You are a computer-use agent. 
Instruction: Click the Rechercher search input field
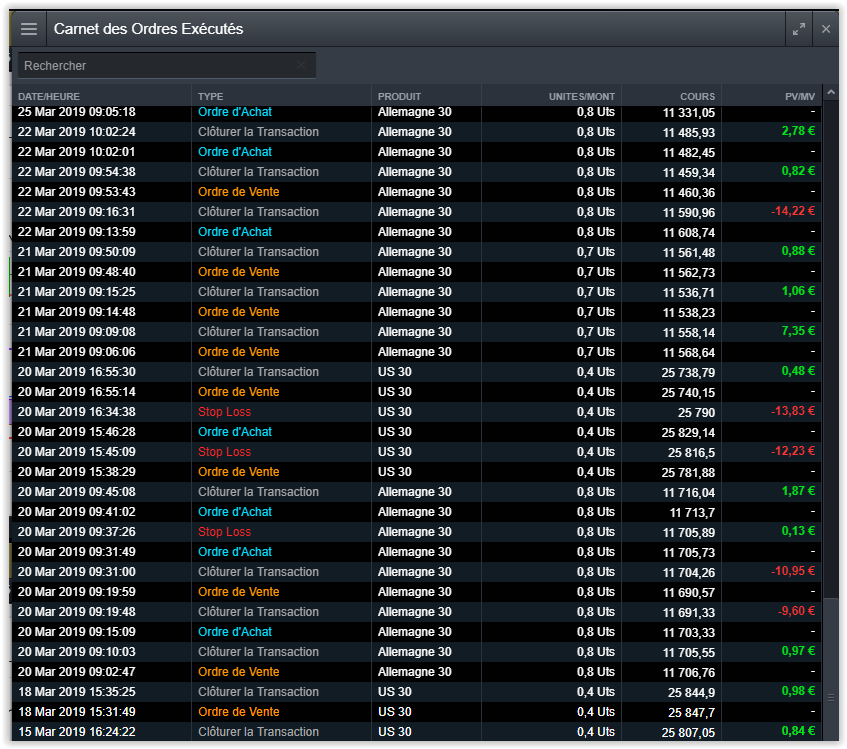(x=167, y=65)
